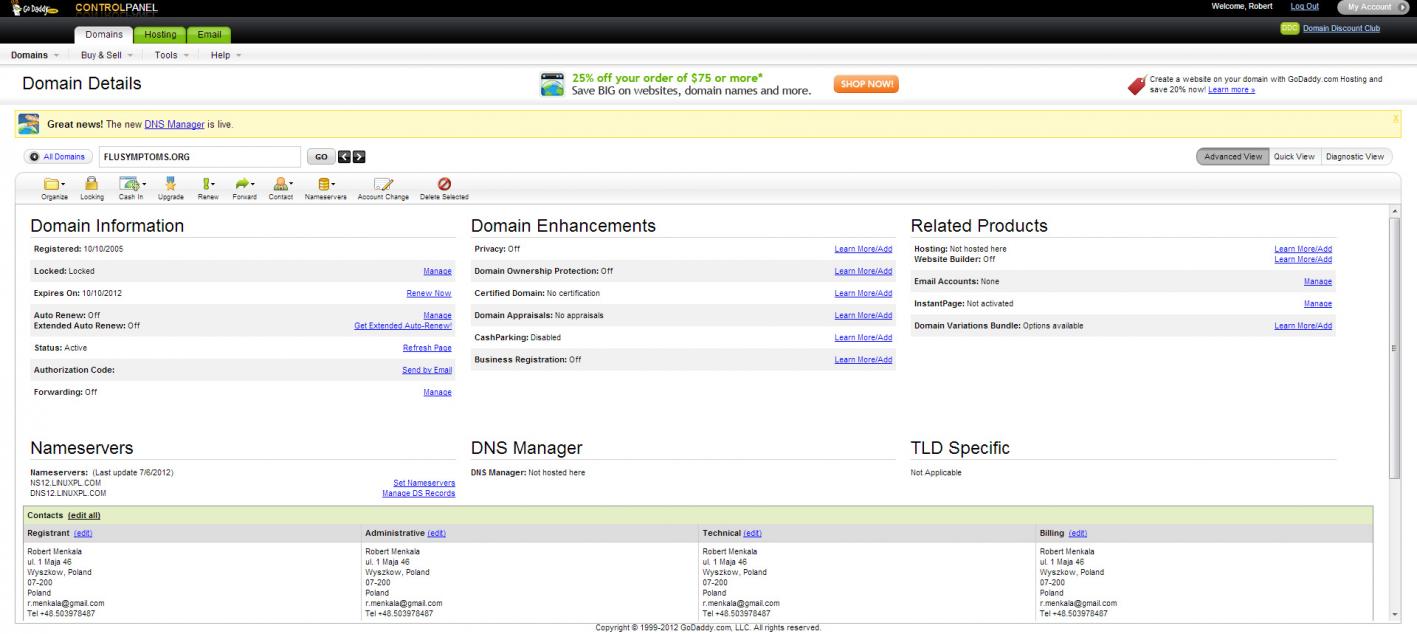Go to the previous domain arrow
The width and height of the screenshot is (1417, 634).
(344, 157)
